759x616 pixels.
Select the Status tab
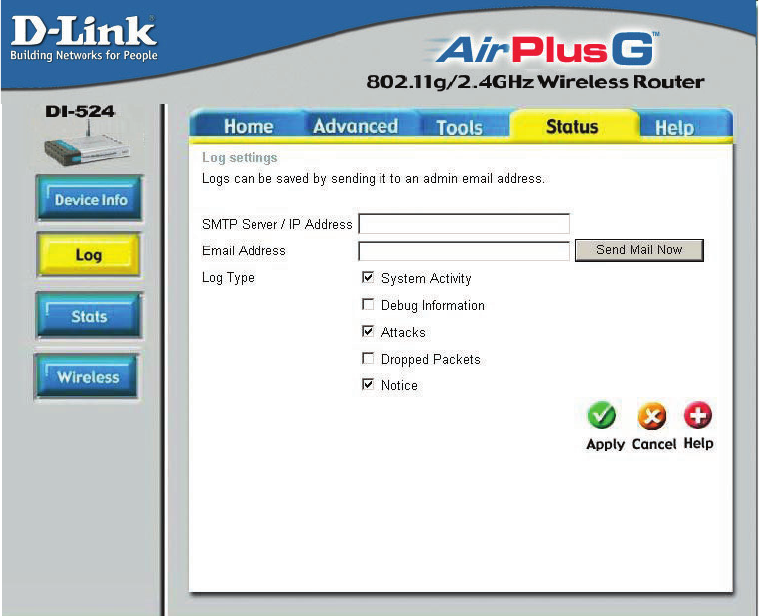coord(572,126)
